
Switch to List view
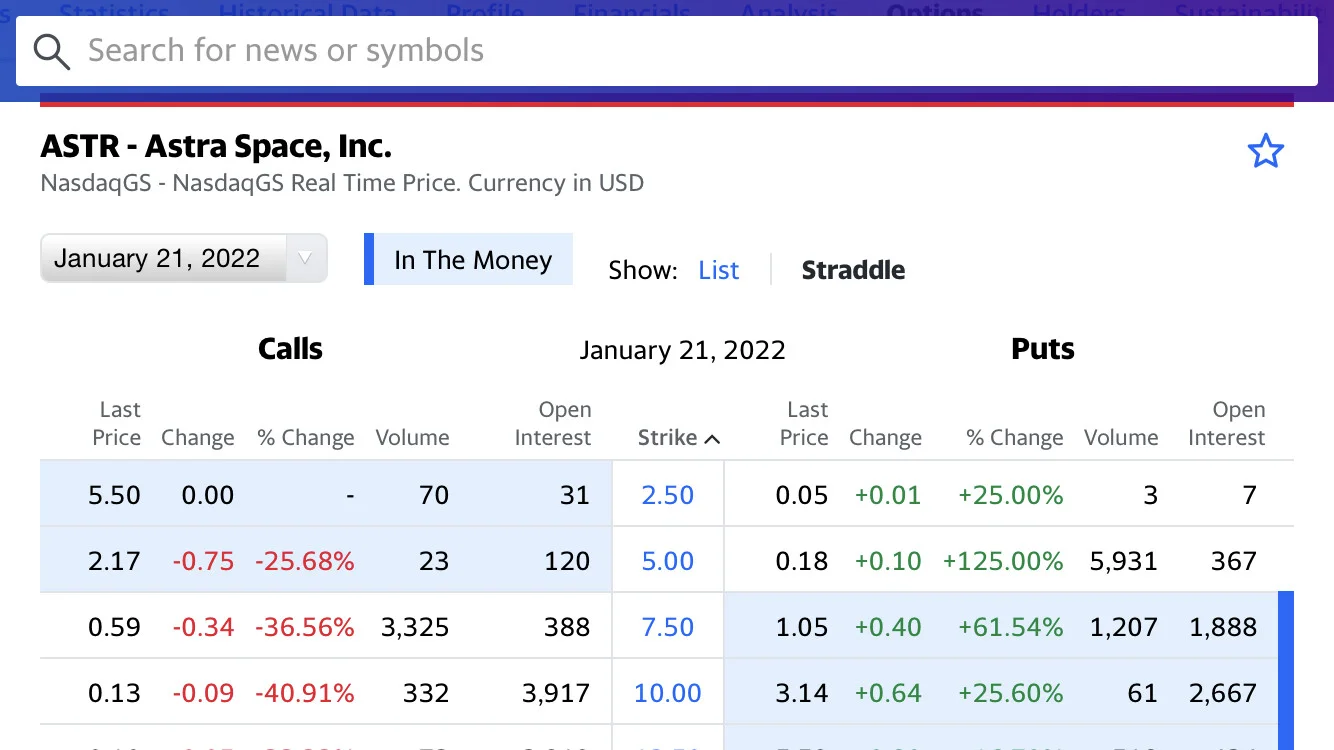pyautogui.click(x=719, y=270)
